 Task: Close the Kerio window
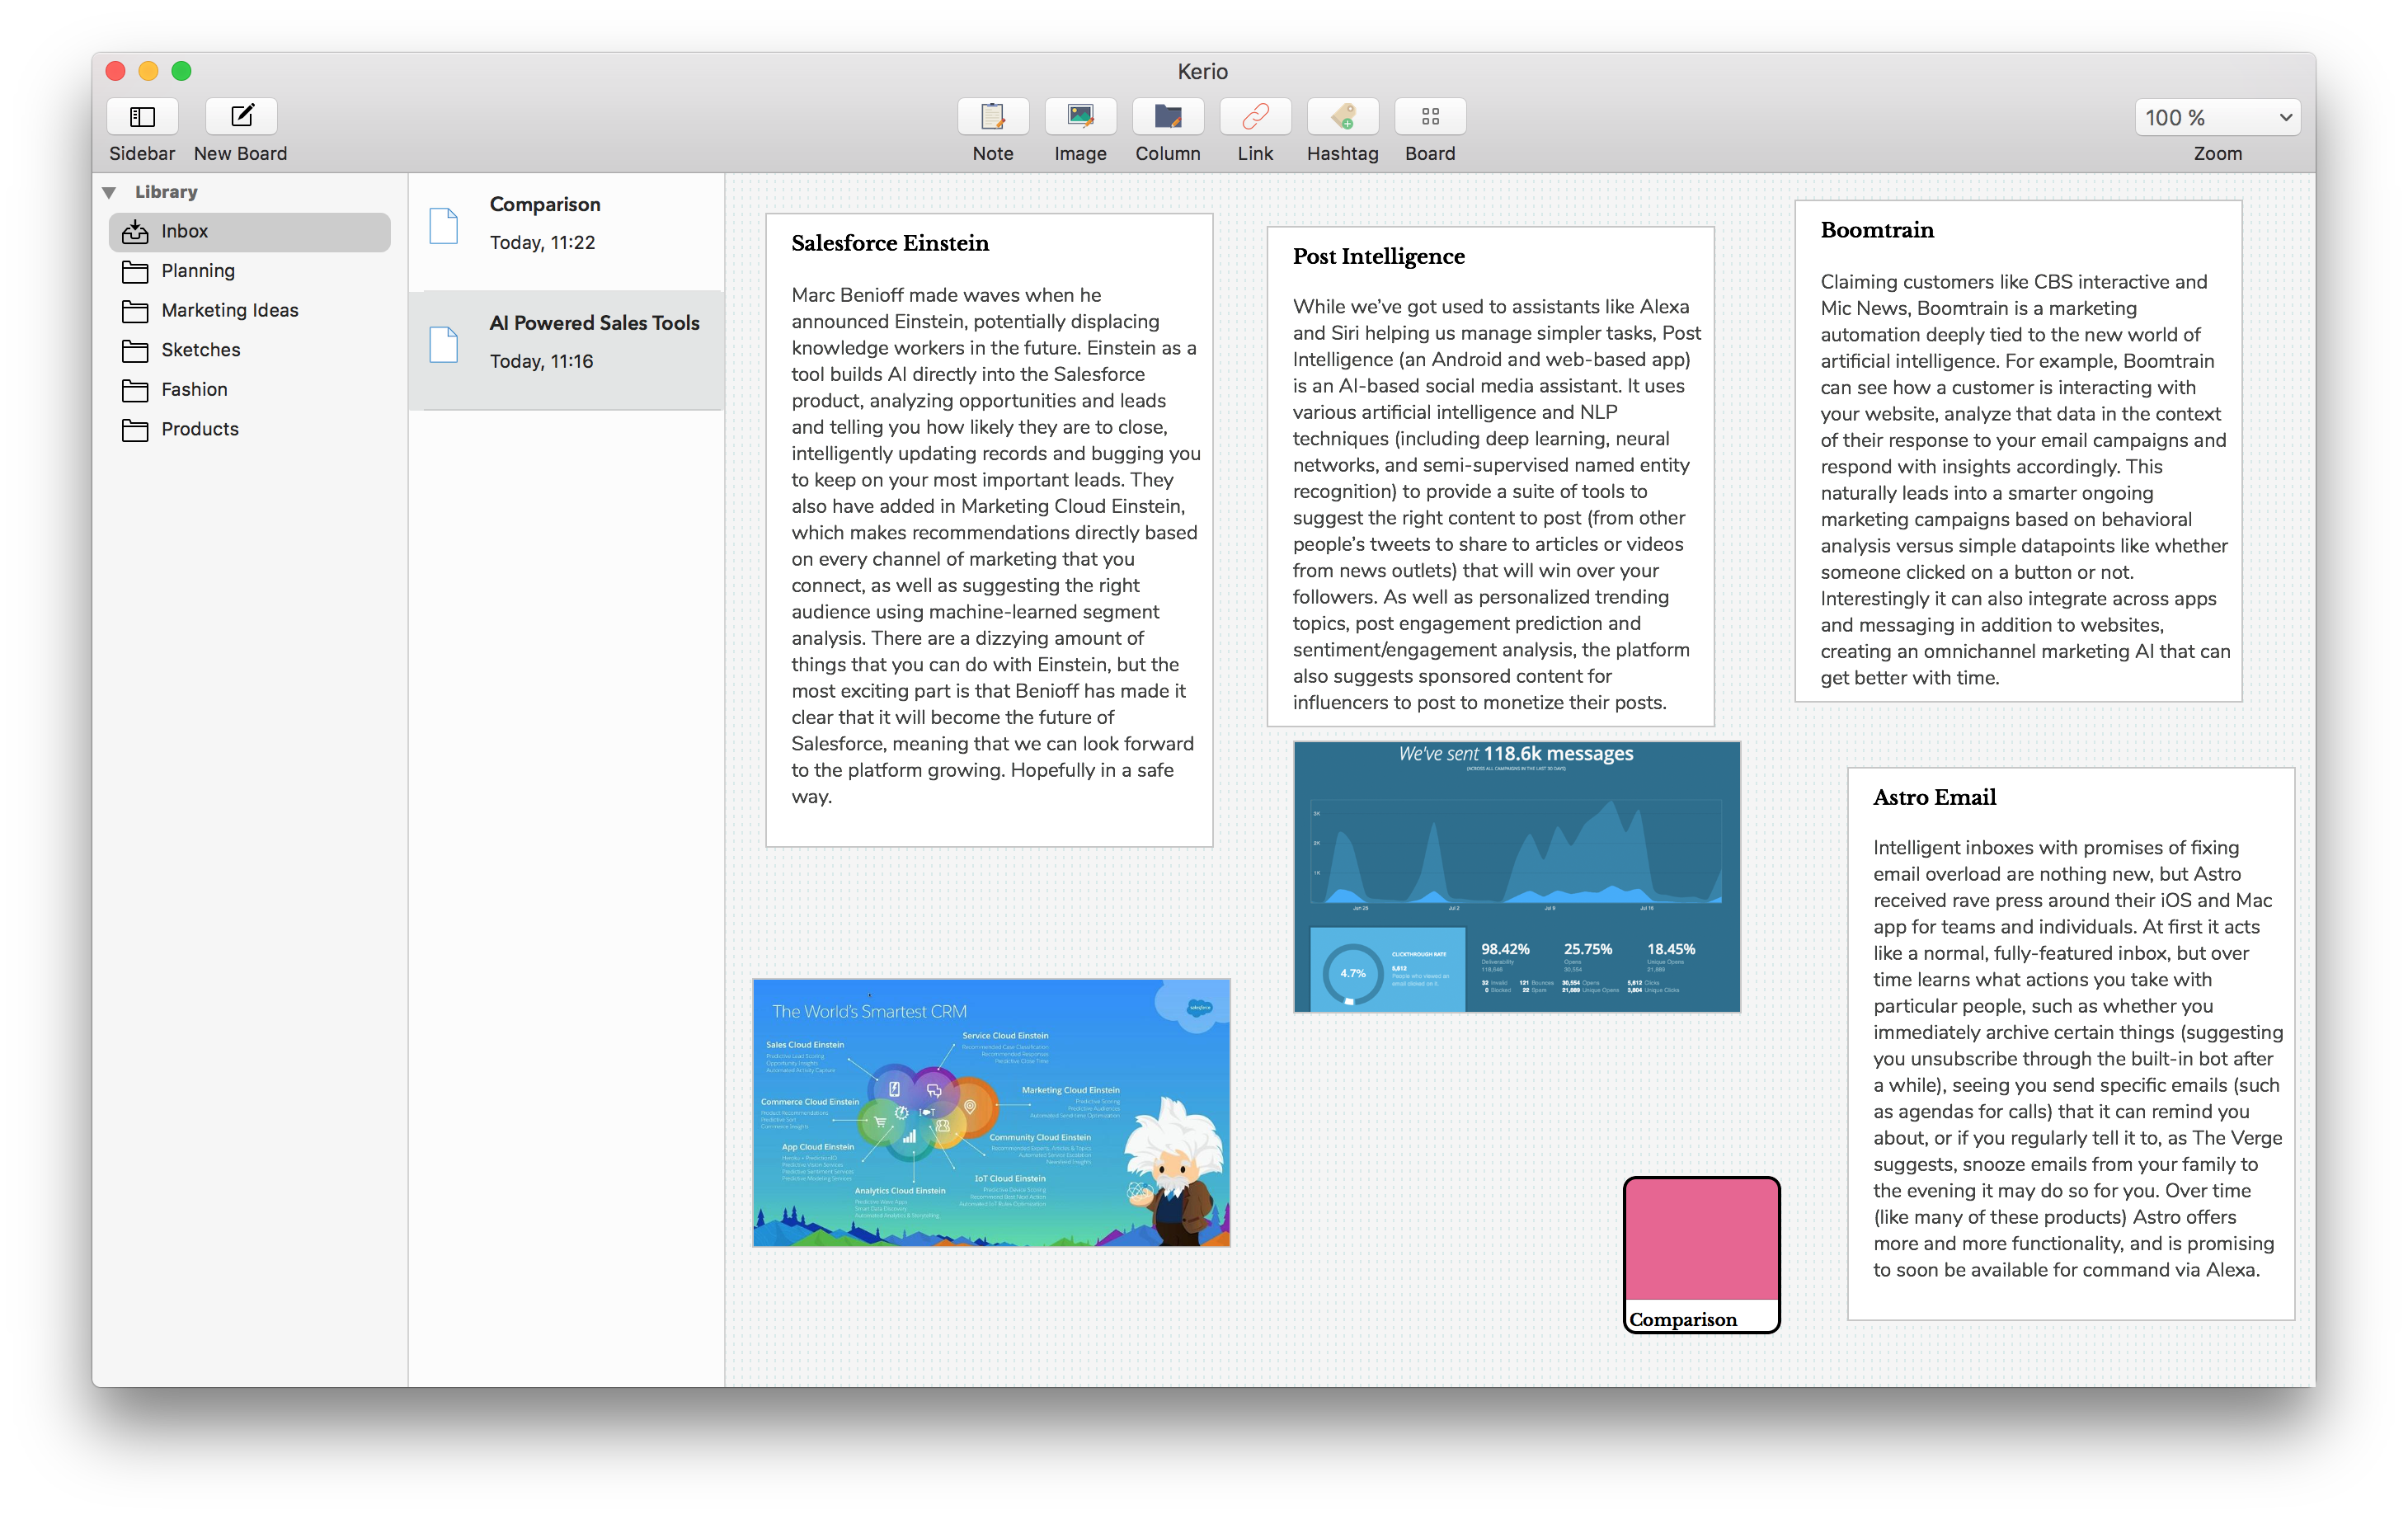(x=115, y=71)
